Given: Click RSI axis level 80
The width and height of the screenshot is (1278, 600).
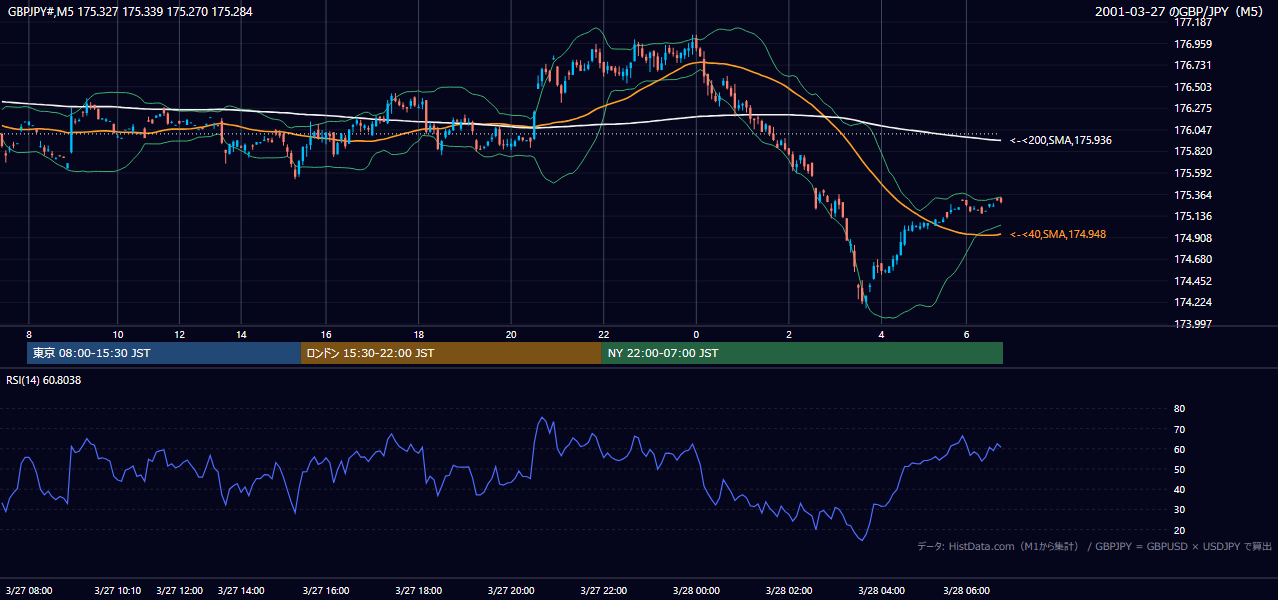Looking at the screenshot, I should (x=1179, y=409).
